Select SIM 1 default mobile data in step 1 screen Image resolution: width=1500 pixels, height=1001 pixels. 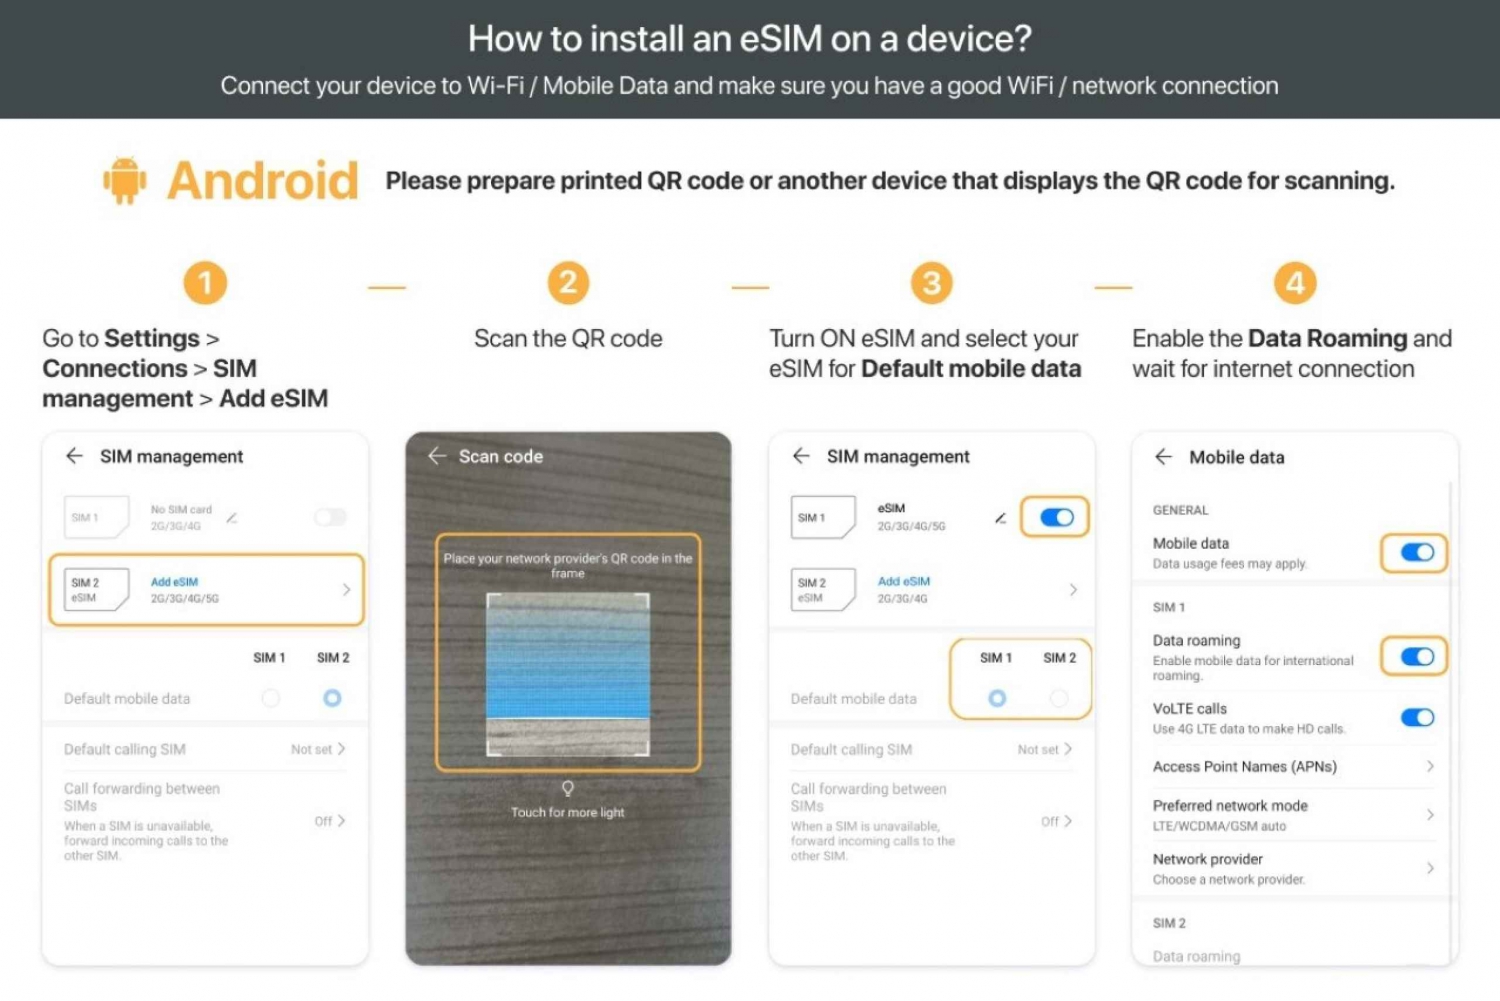point(270,698)
